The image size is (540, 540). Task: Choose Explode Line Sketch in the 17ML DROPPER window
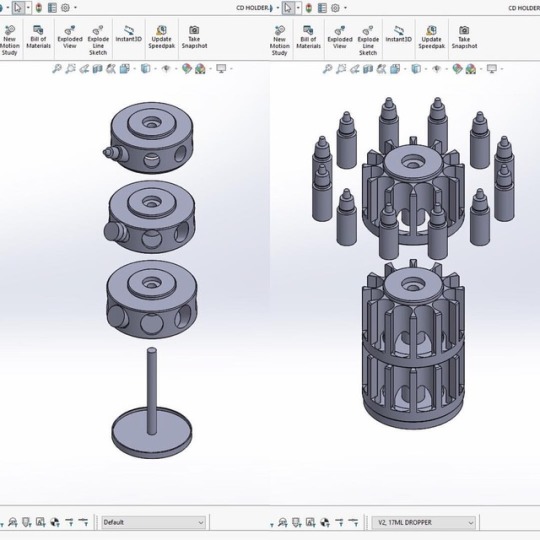(368, 40)
